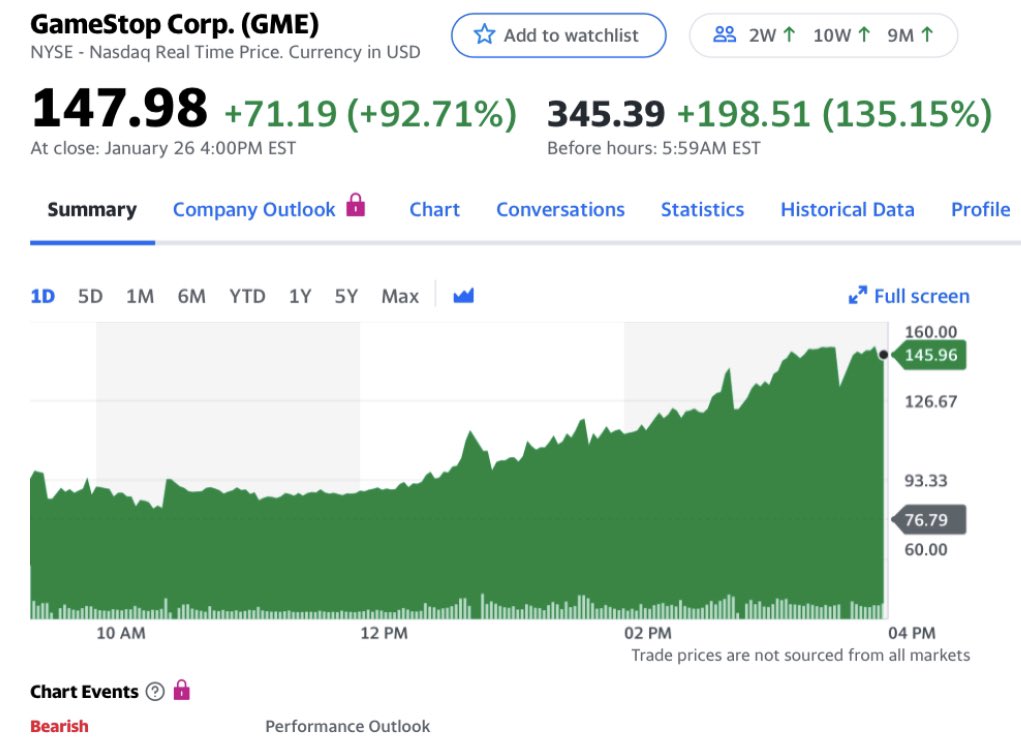The width and height of the screenshot is (1021, 738).
Task: Select the 5D chart range
Action: pos(90,296)
